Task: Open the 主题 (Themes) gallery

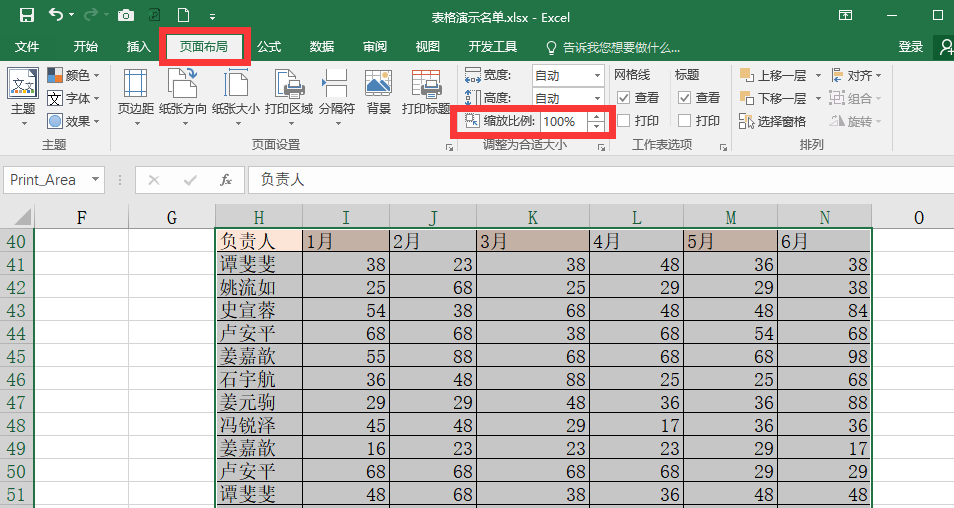Action: (23, 97)
